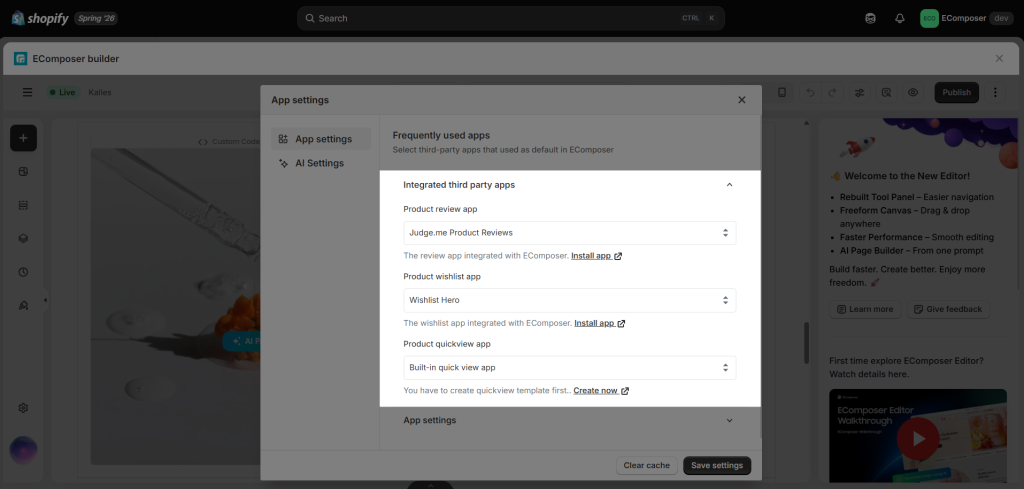Play the EComposer Editor Walkthrough video
Image resolution: width=1024 pixels, height=489 pixels.
coord(918,439)
